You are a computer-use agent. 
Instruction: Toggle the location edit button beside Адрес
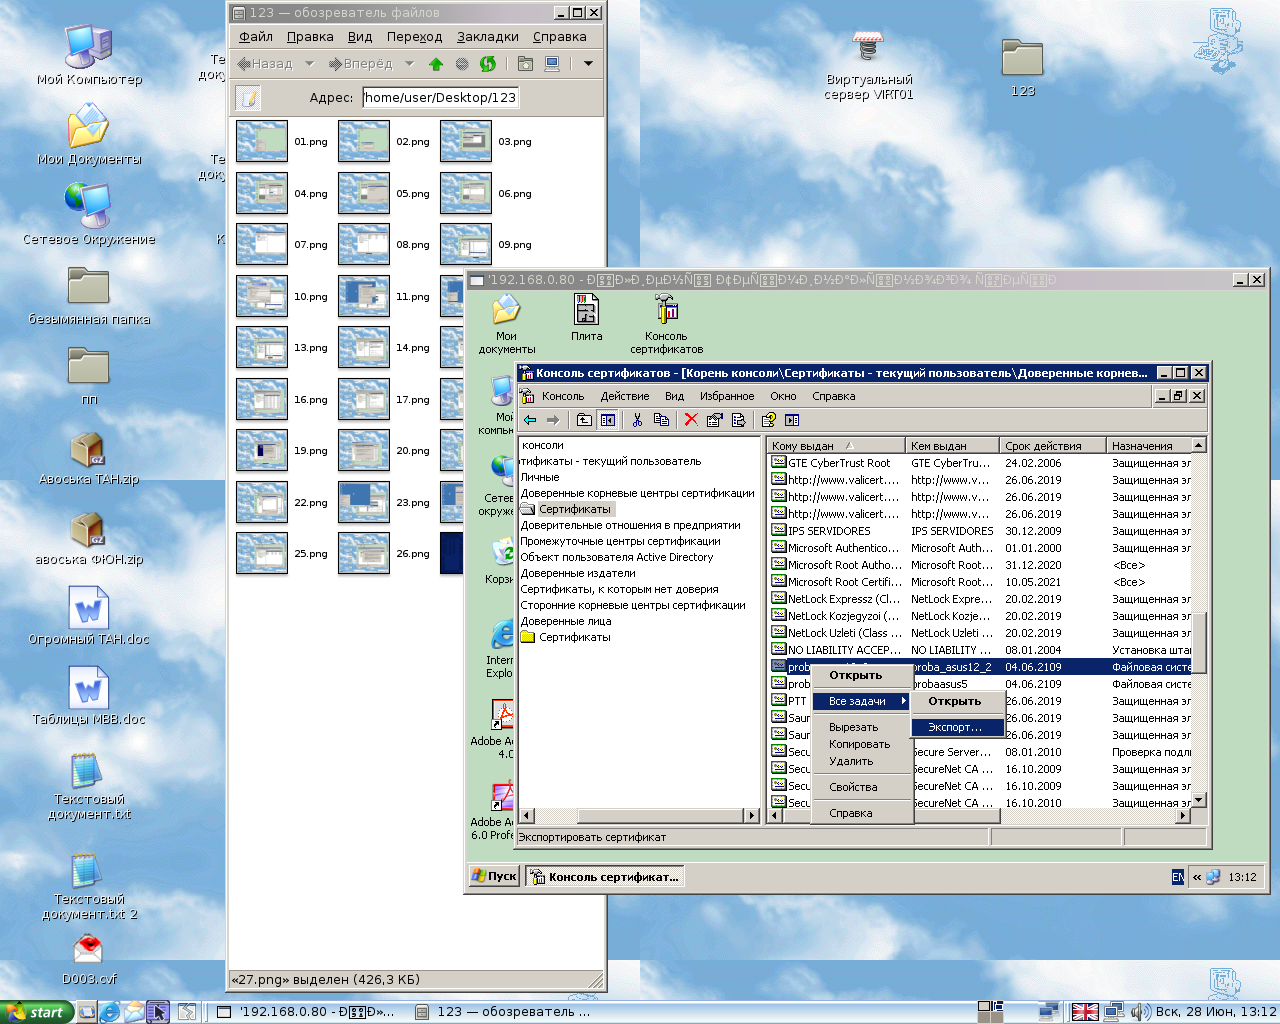click(x=248, y=98)
